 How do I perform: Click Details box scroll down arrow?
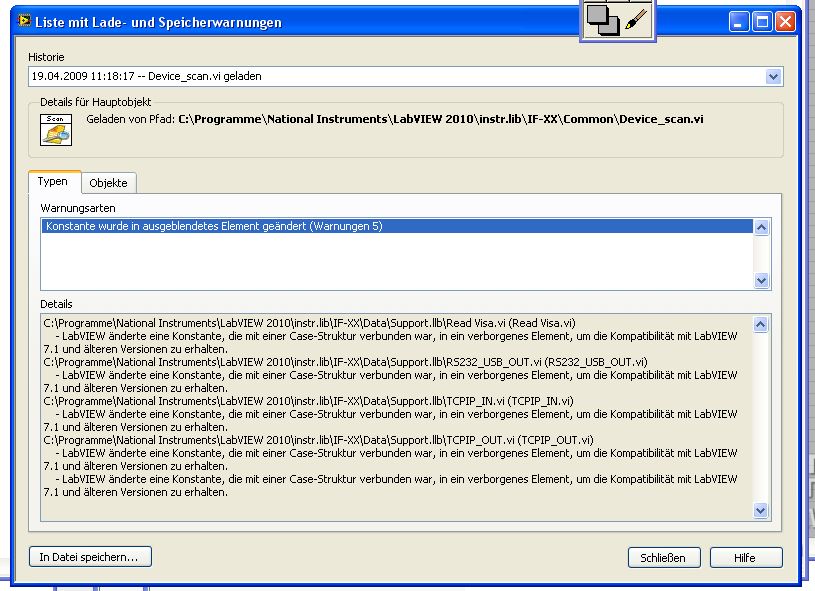760,510
